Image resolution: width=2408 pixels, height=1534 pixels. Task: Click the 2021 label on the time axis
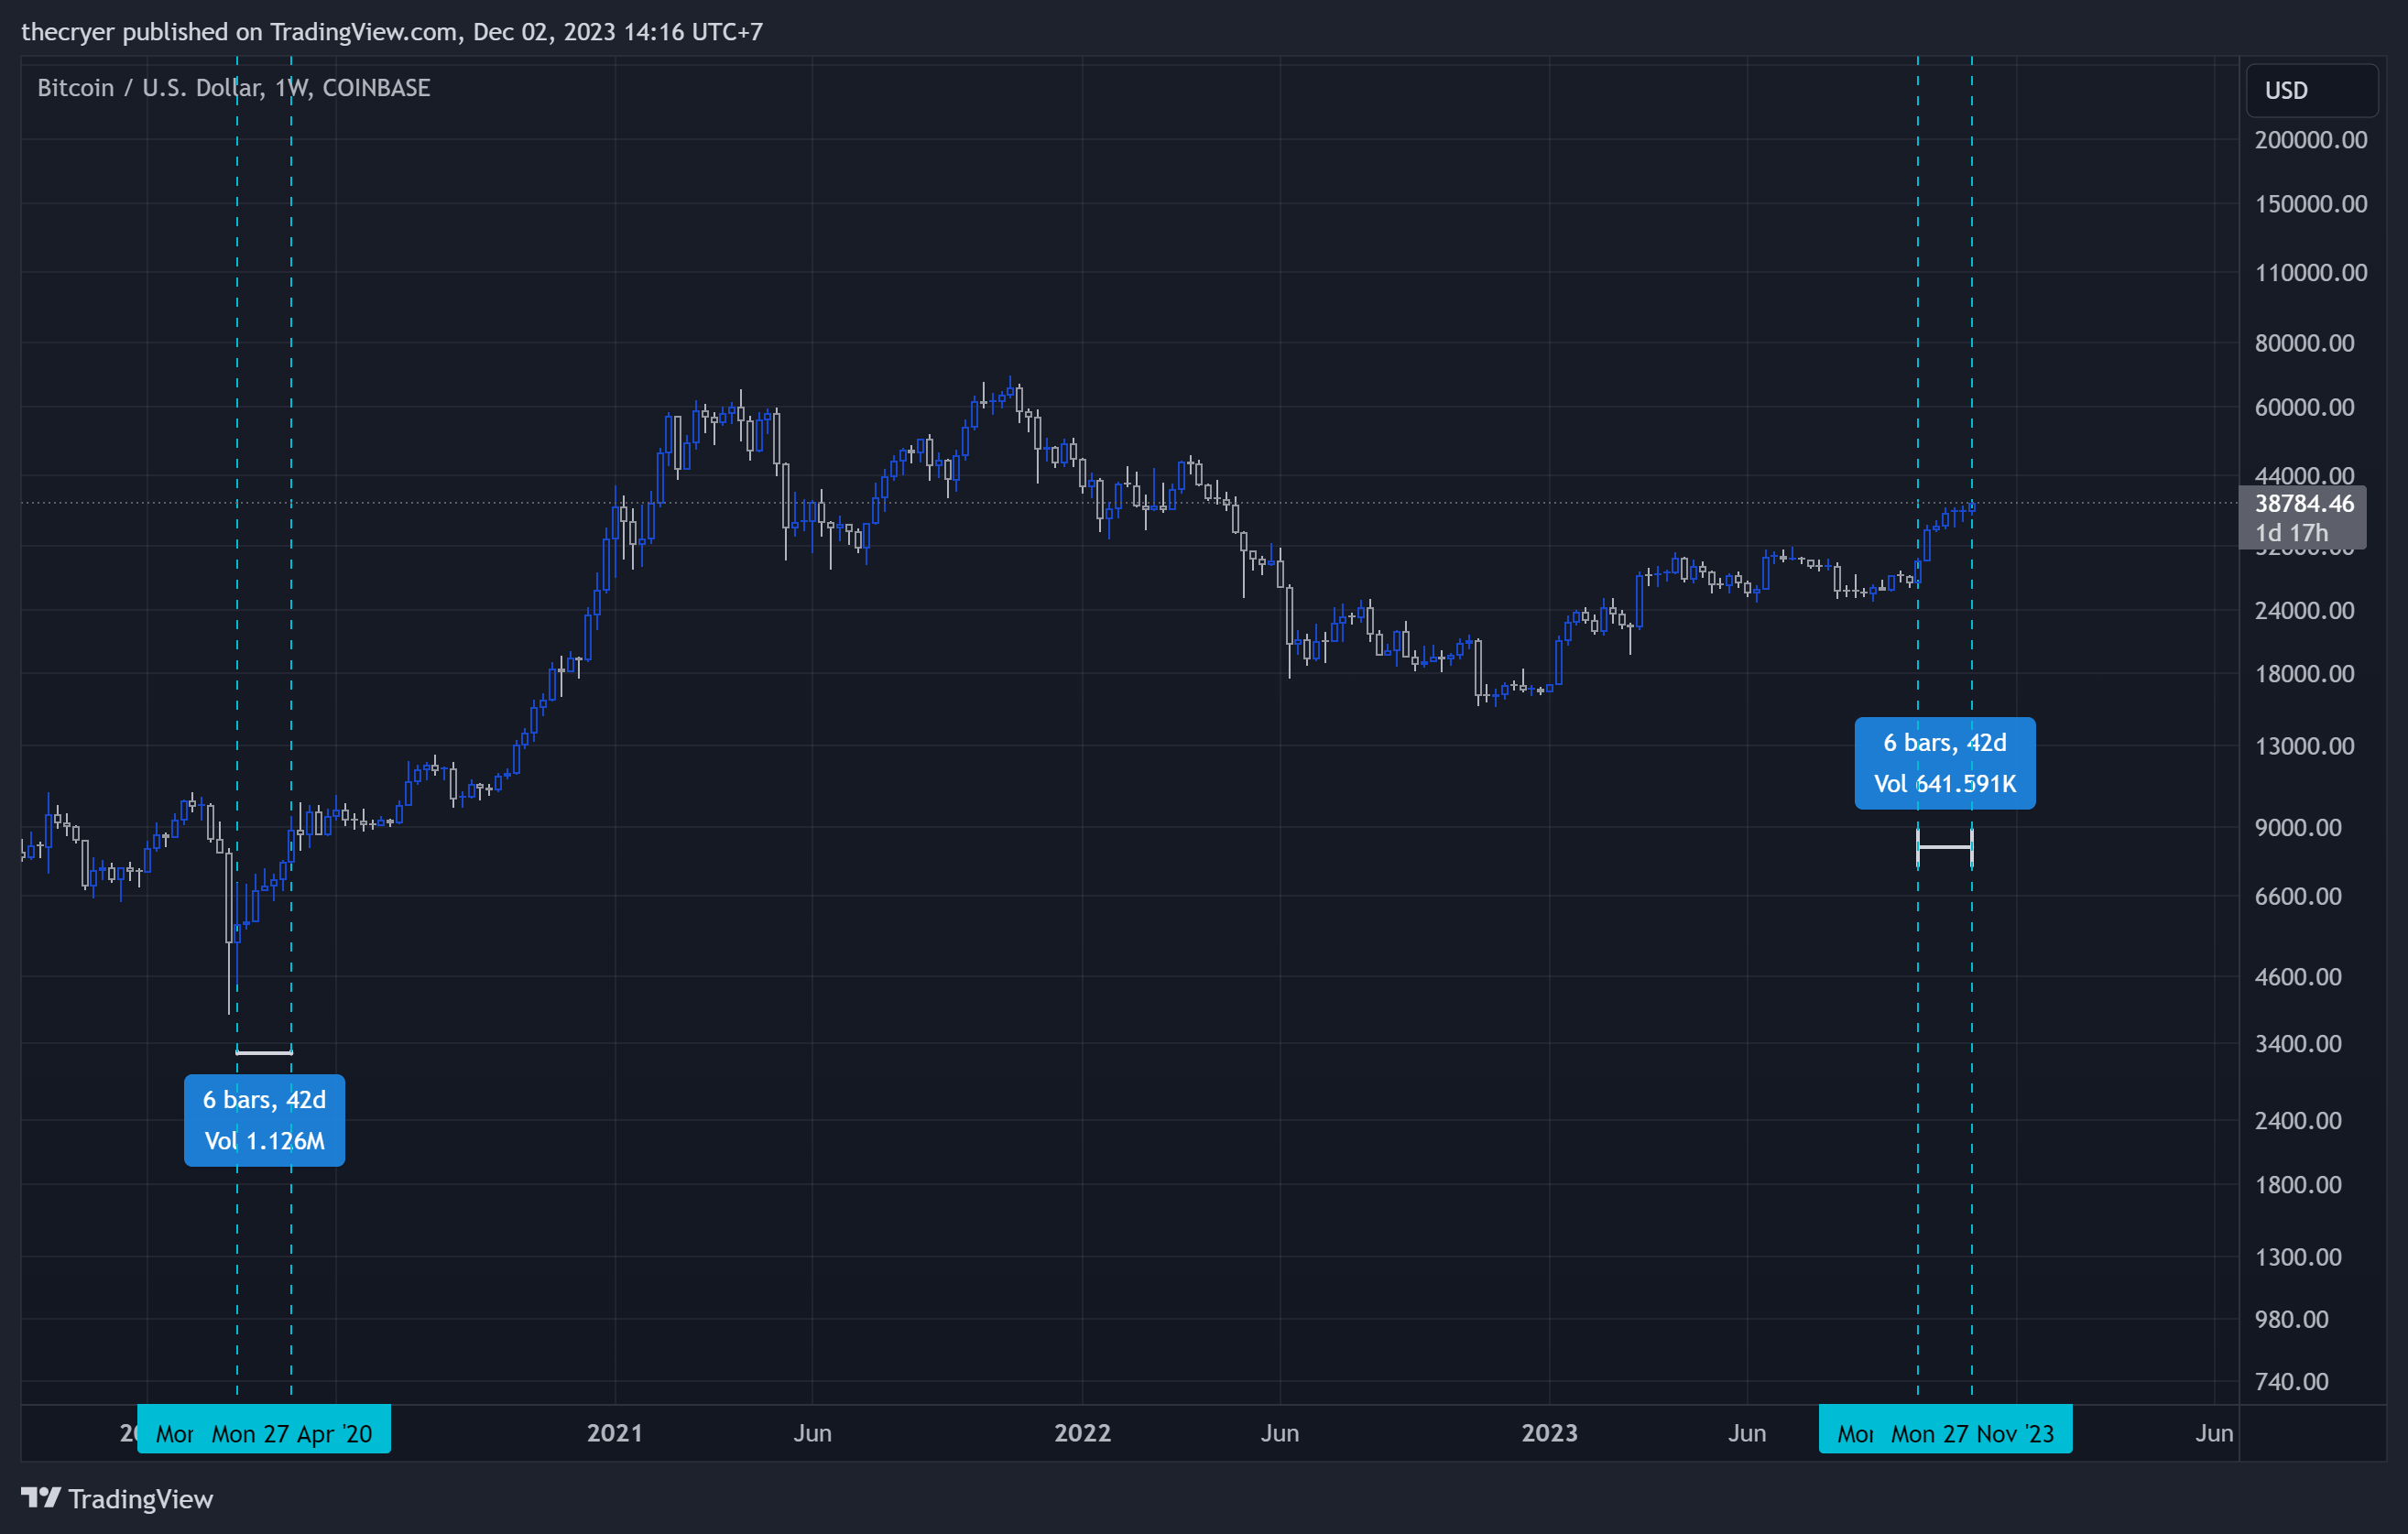point(614,1433)
